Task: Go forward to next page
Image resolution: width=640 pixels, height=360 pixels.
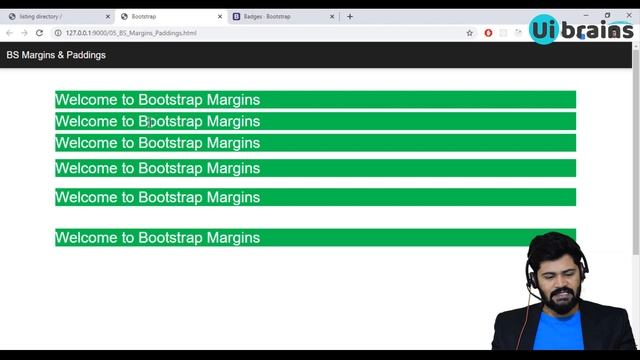Action: click(x=24, y=33)
